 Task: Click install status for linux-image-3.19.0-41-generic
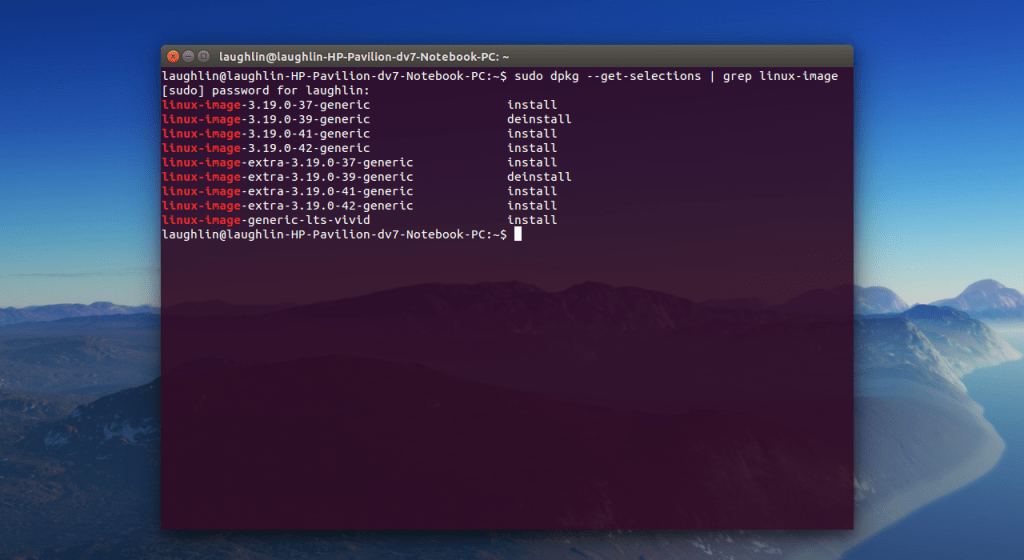[x=532, y=134]
